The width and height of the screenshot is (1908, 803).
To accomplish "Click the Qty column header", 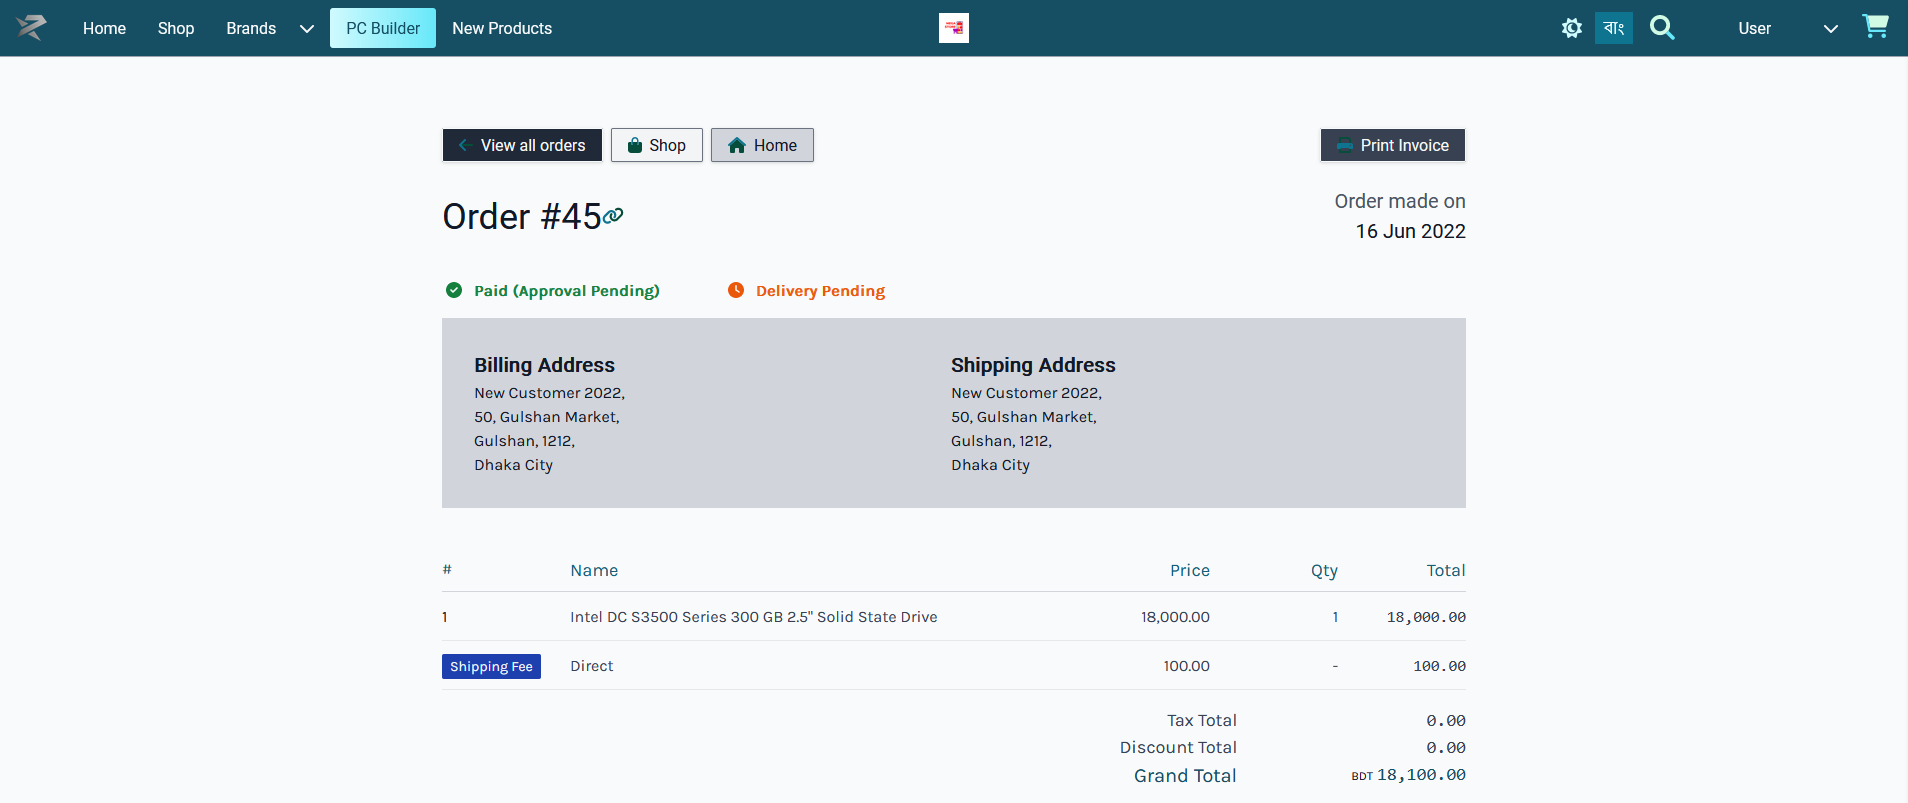I will click(1324, 570).
